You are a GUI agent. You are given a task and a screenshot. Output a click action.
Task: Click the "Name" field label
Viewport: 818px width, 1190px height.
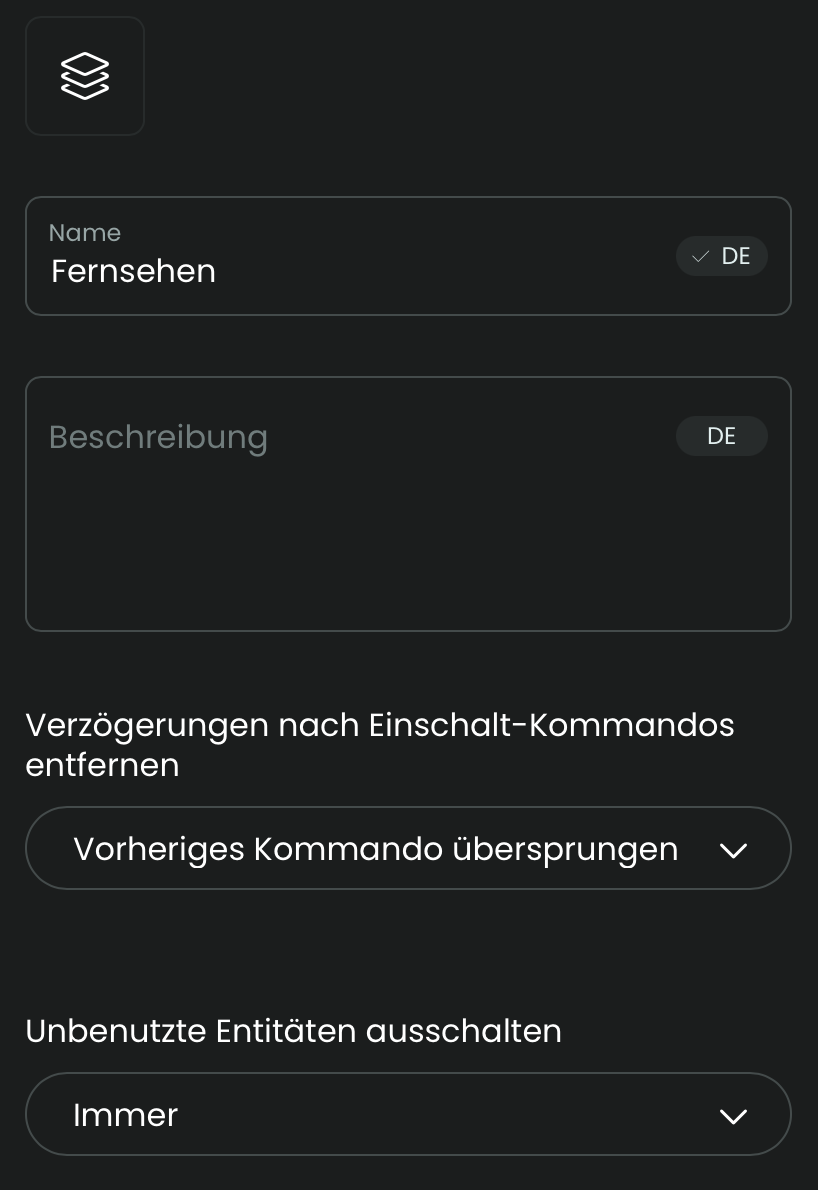85,233
